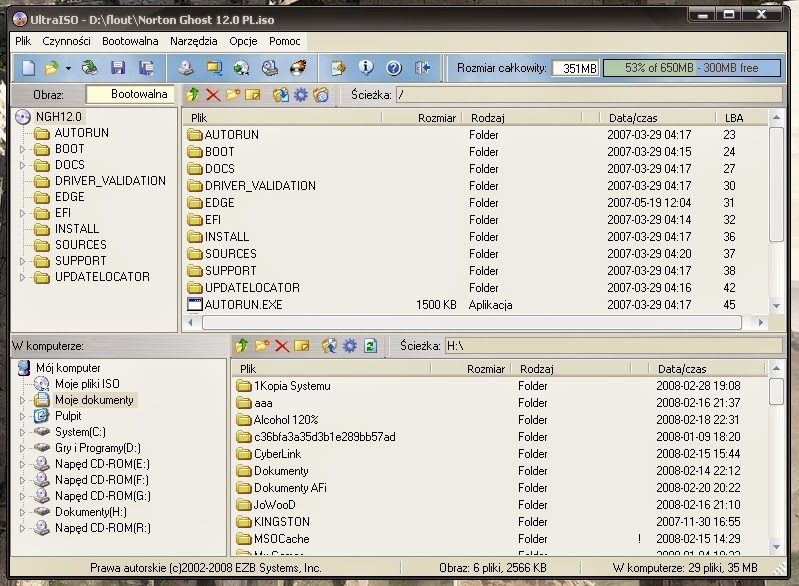799x586 pixels.
Task: Select Moje pliki ISO in the computer tree
Action: coord(87,384)
